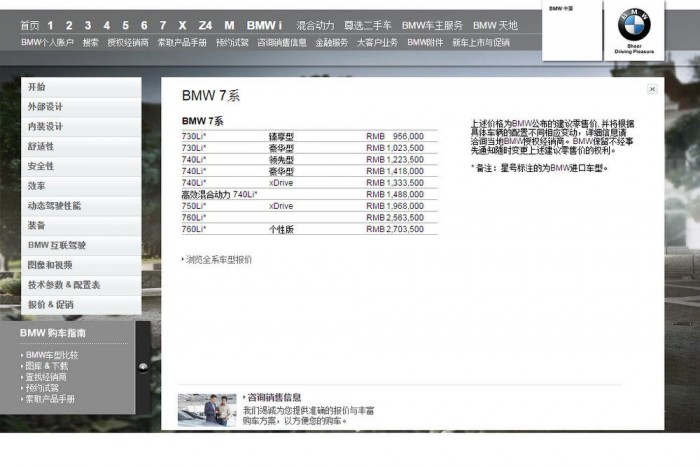The height and width of the screenshot is (467, 700).
Task: Select 外部设计 in the left sidebar
Action: (45, 107)
